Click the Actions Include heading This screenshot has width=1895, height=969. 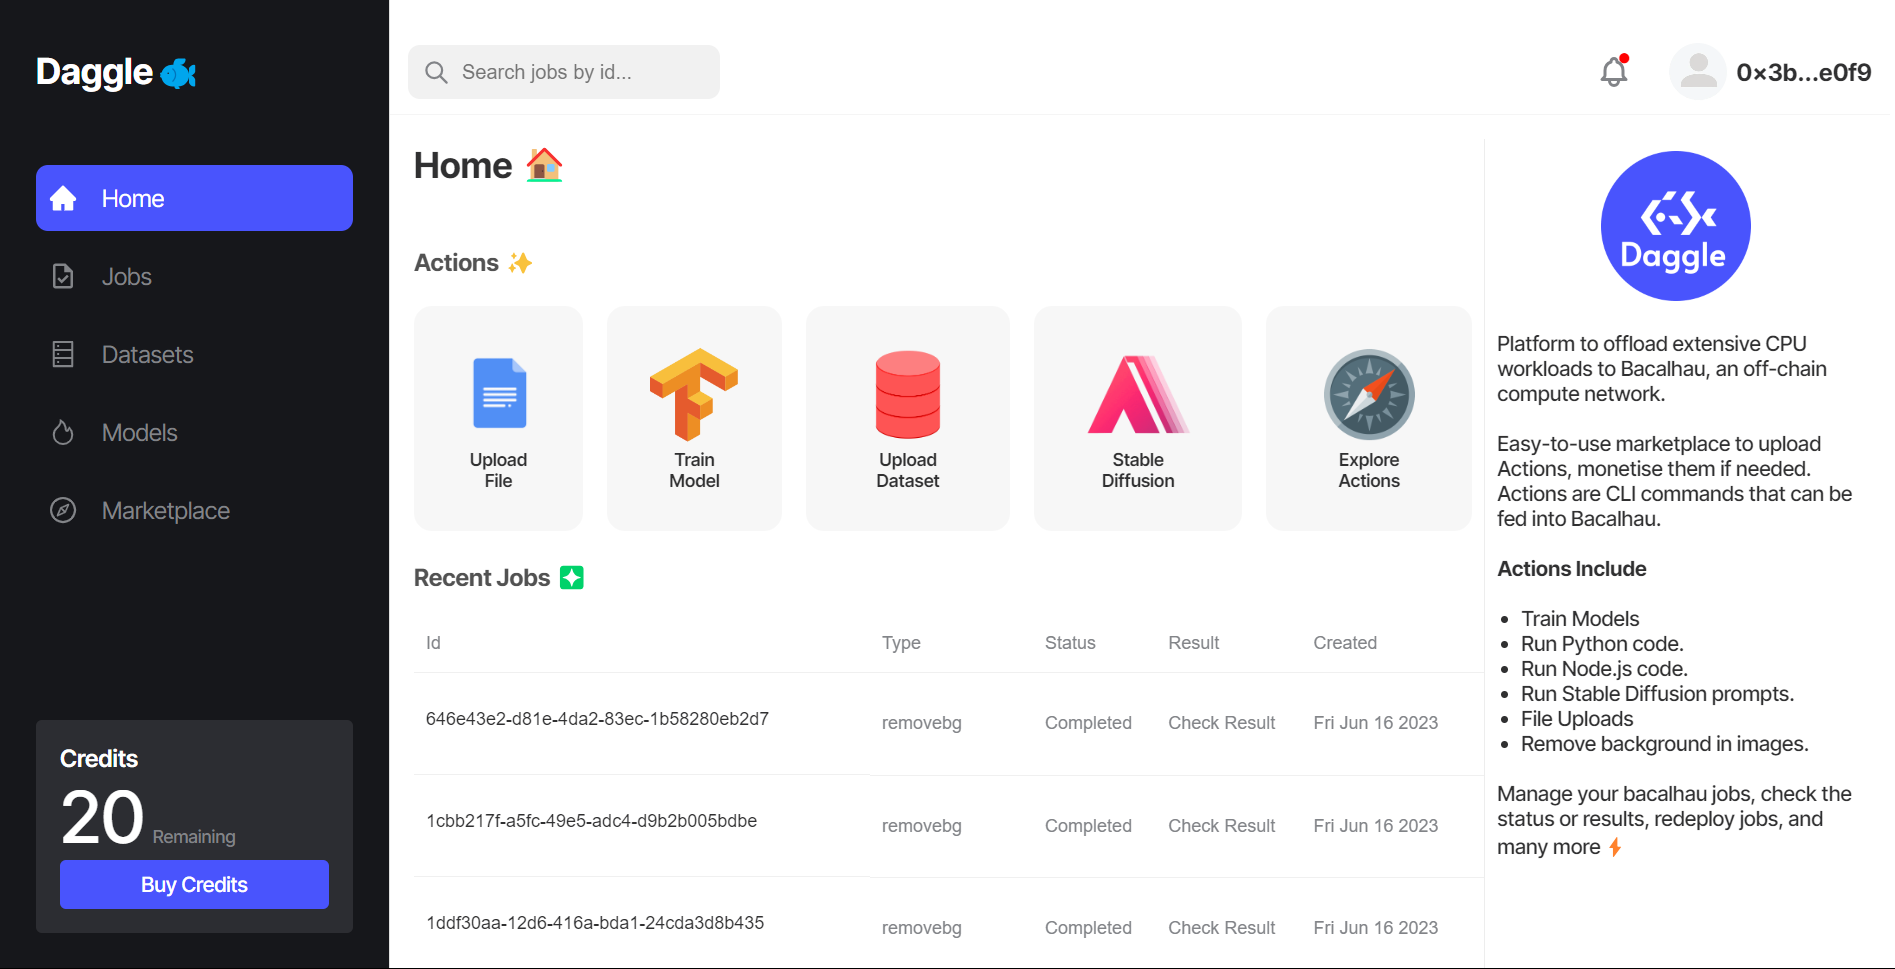click(x=1572, y=568)
